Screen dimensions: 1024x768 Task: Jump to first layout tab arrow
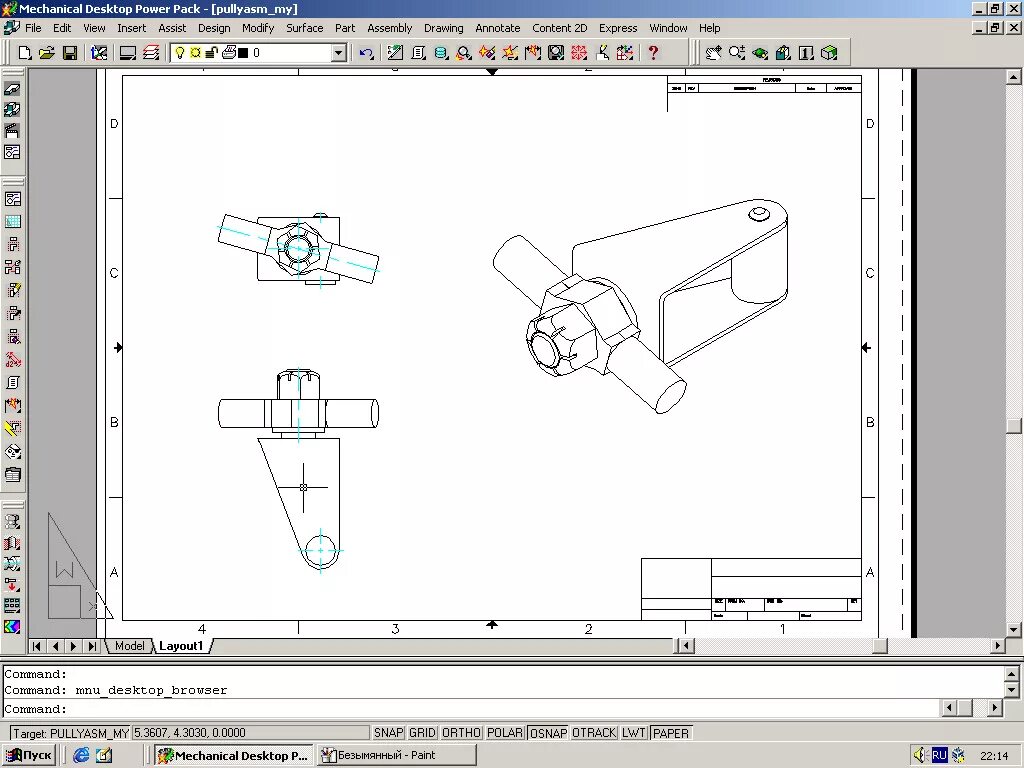click(37, 646)
